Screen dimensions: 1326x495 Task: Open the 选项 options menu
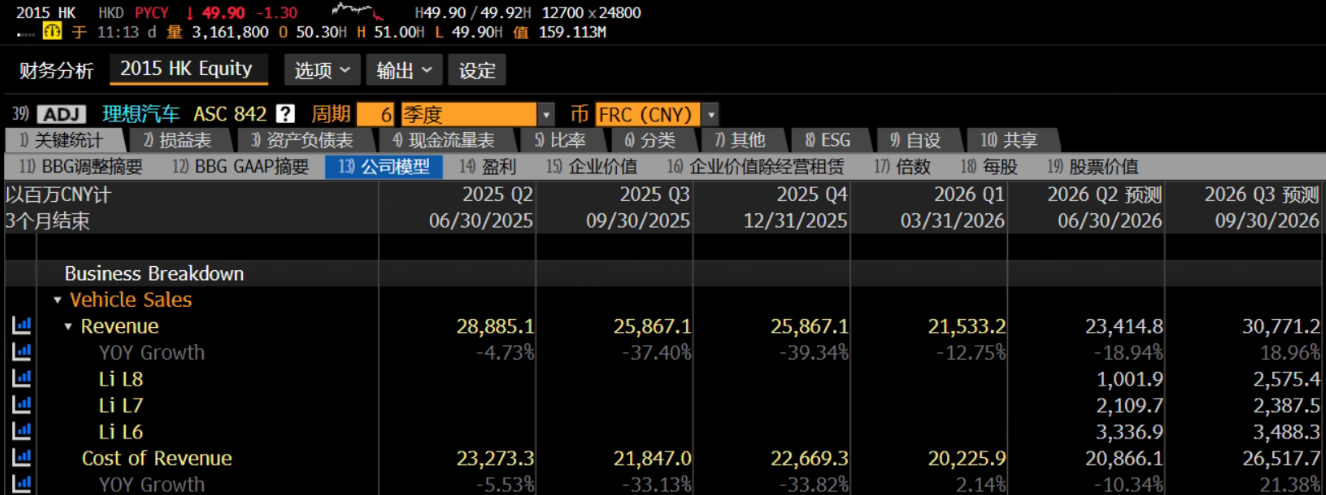[322, 70]
